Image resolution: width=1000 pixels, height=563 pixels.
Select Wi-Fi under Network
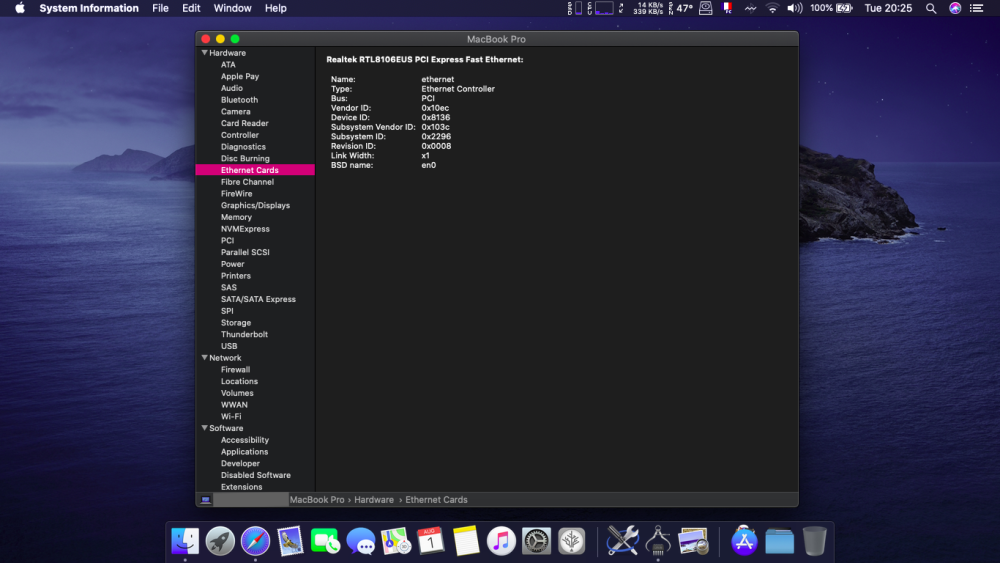point(231,416)
